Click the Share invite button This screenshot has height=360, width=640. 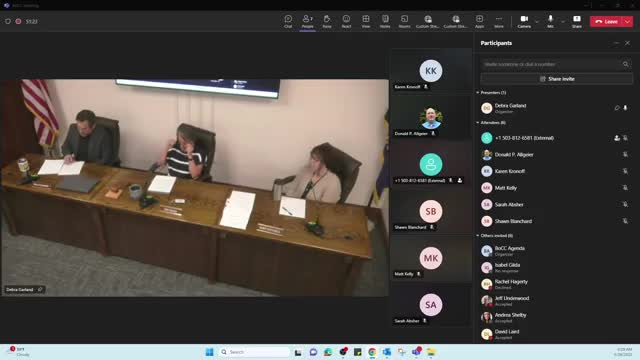[556, 79]
